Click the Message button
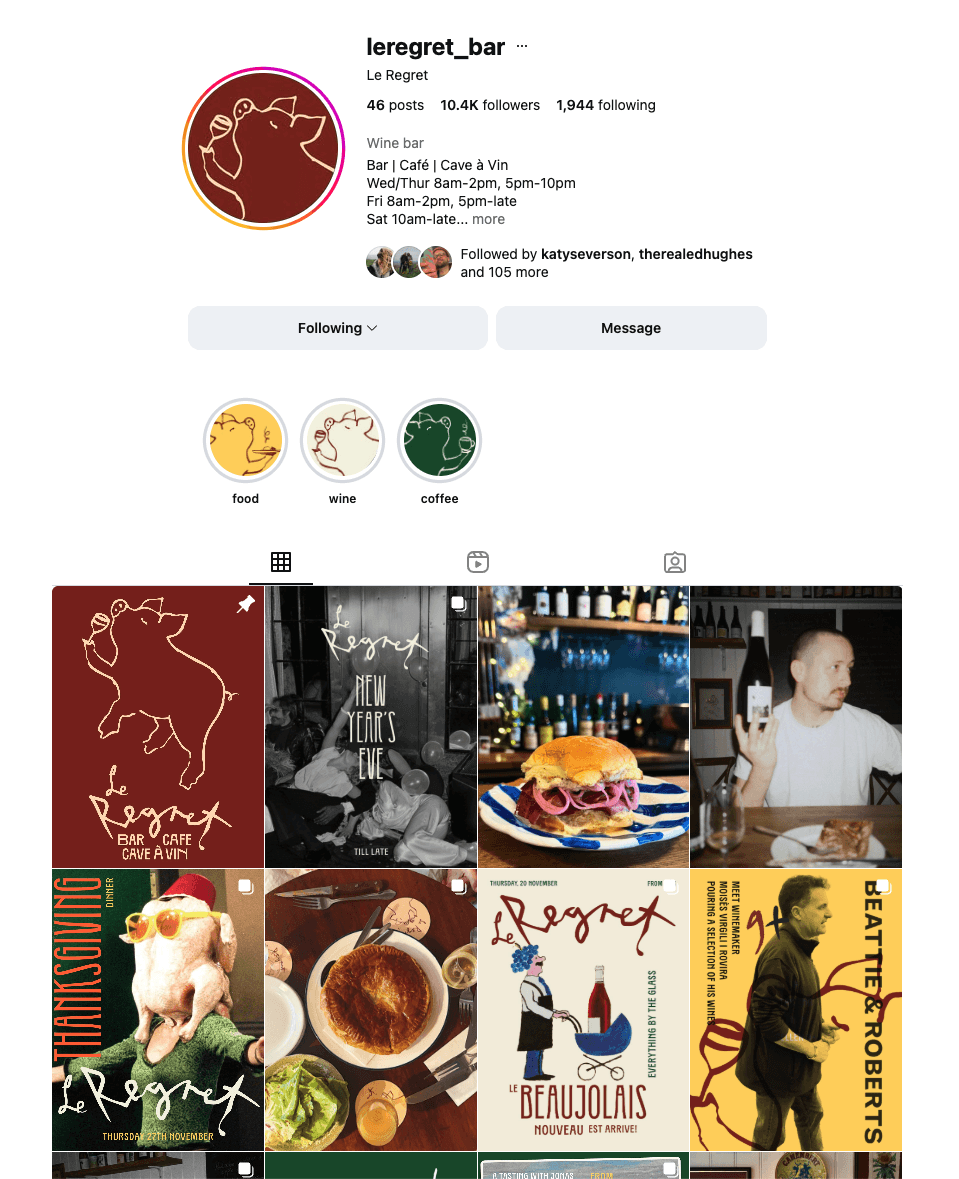Image resolution: width=959 pixels, height=1179 pixels. point(631,328)
